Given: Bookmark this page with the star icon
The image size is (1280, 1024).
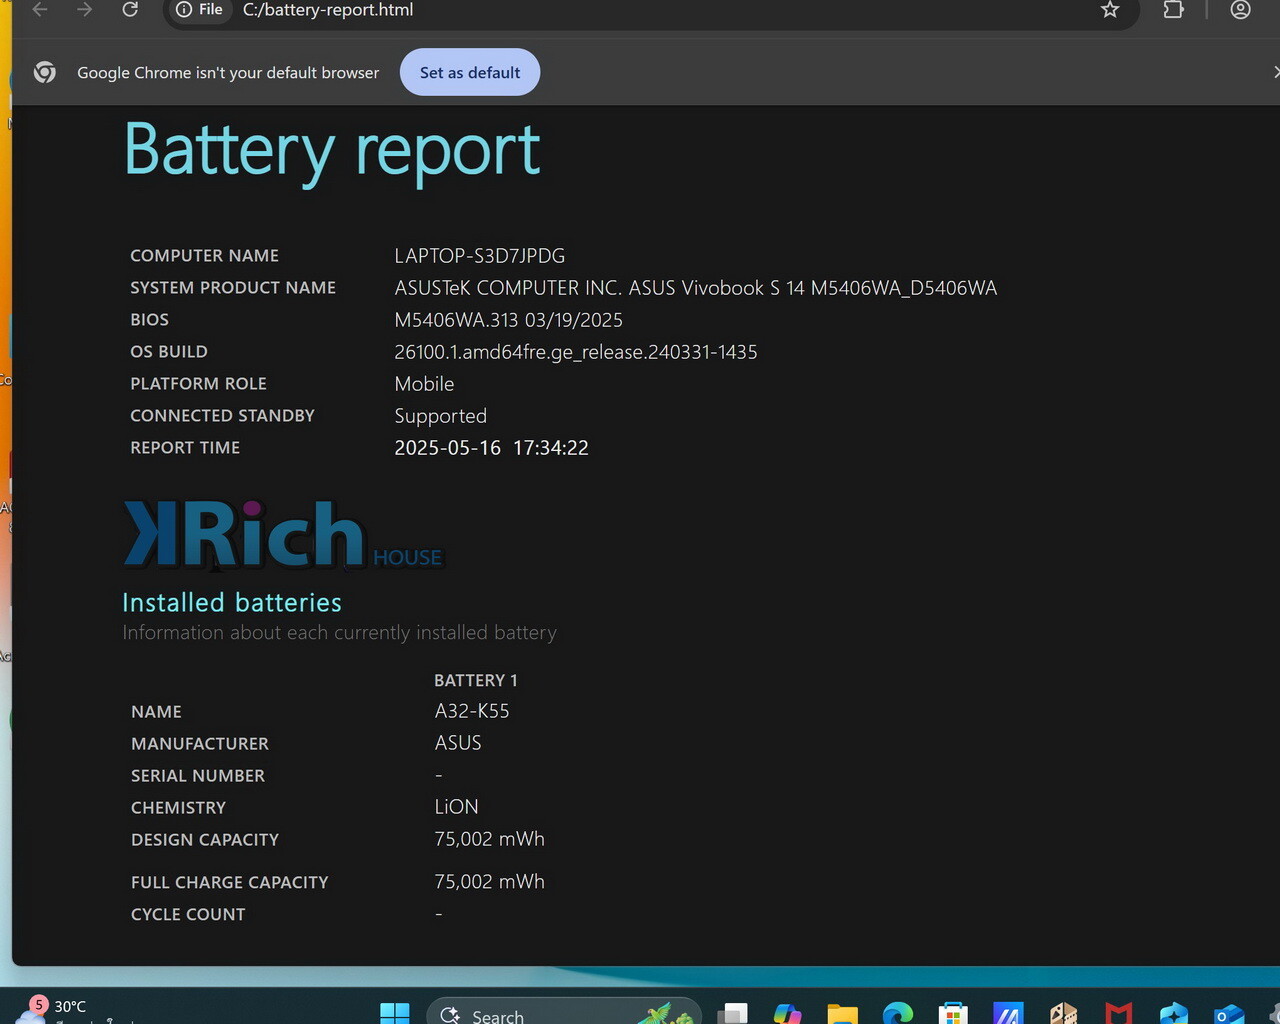Looking at the screenshot, I should pyautogui.click(x=1110, y=10).
